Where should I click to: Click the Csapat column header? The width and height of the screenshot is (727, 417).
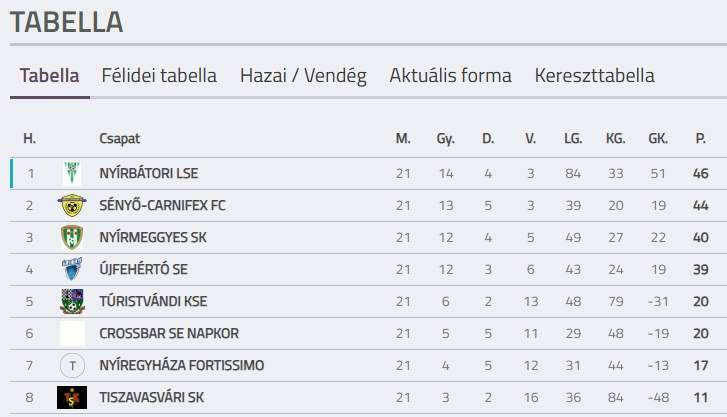click(x=120, y=138)
